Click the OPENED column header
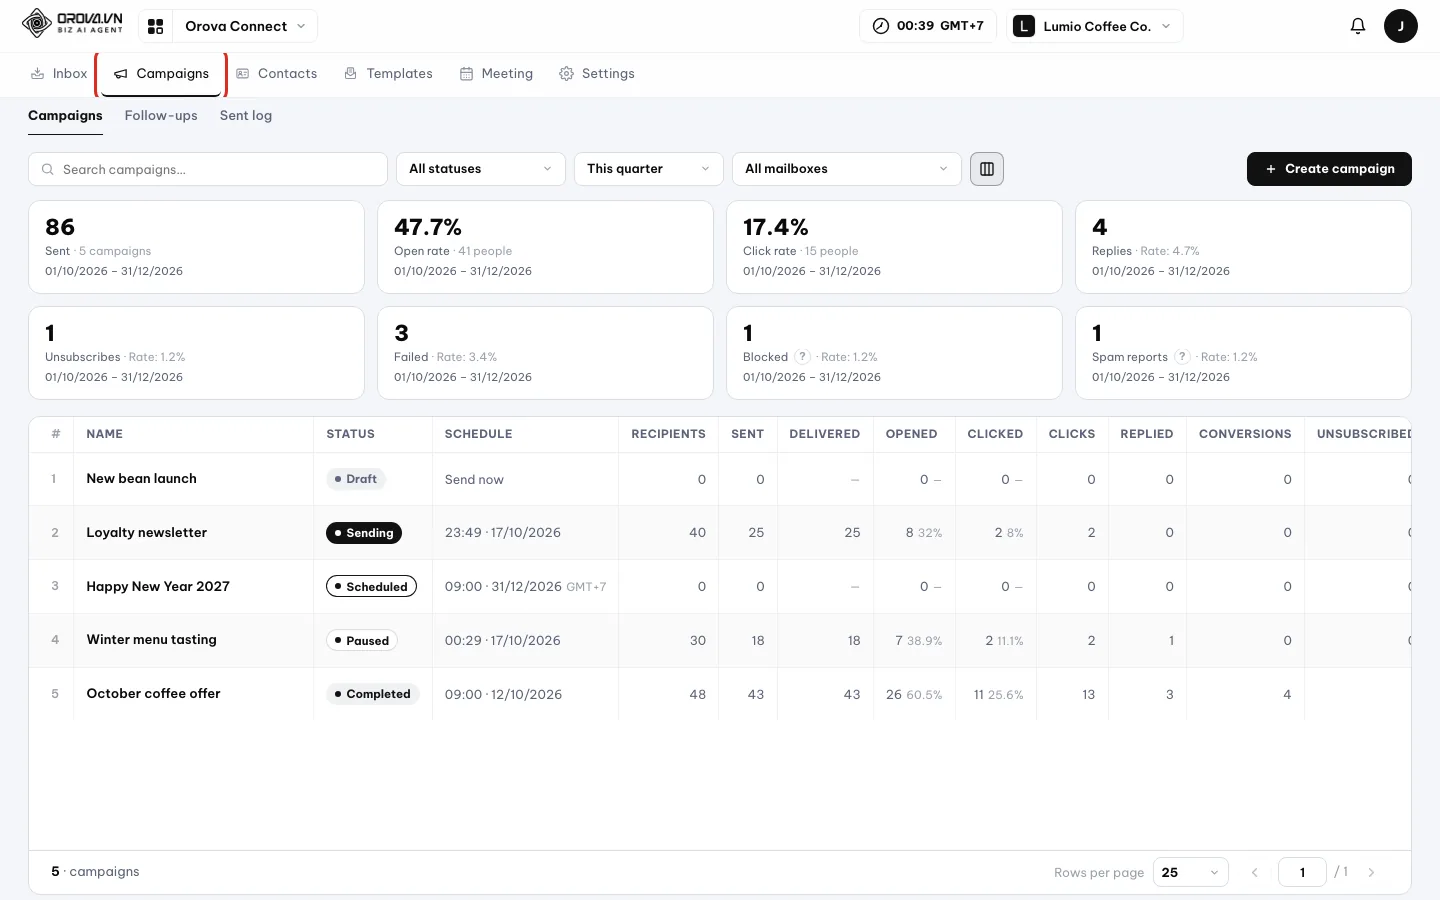Viewport: 1440px width, 900px height. point(911,434)
